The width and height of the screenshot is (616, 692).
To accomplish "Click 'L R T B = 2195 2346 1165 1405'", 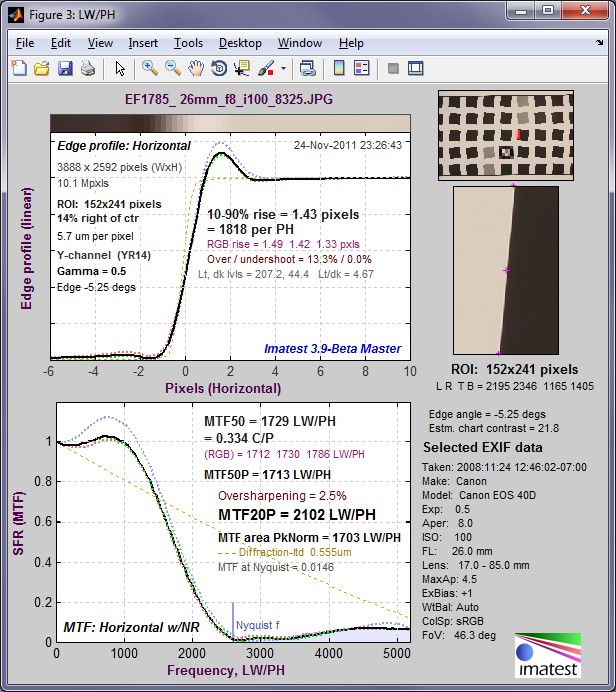I will point(515,386).
